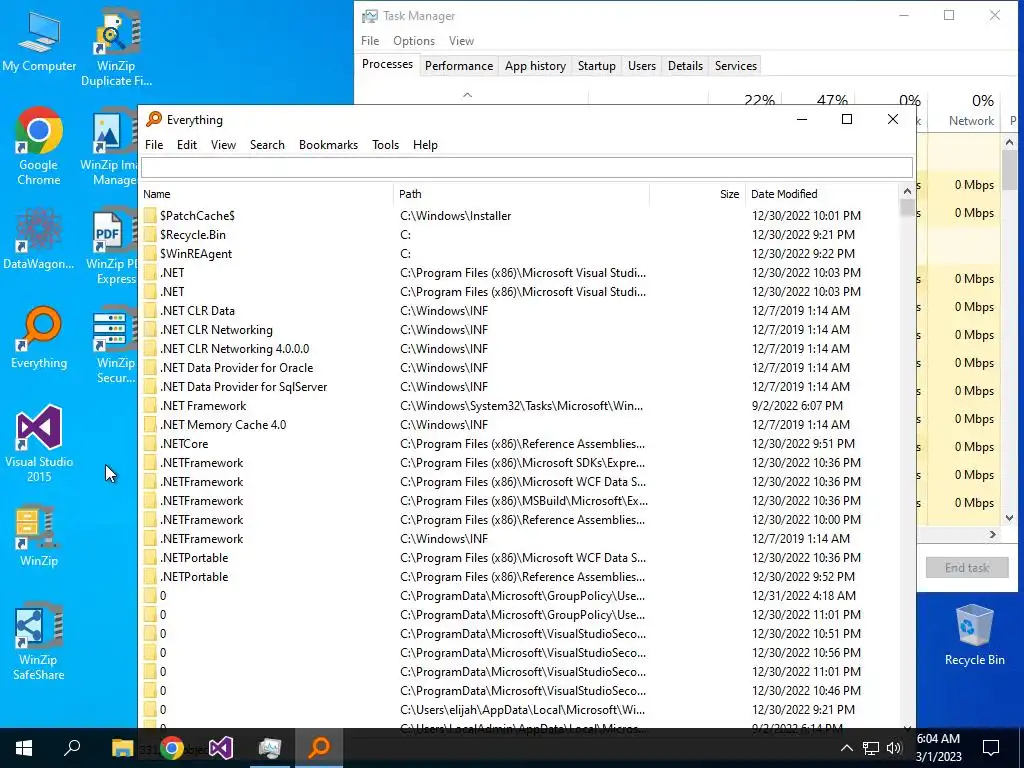Open the Tools menu in Everything
The height and width of the screenshot is (768, 1024).
pos(385,145)
